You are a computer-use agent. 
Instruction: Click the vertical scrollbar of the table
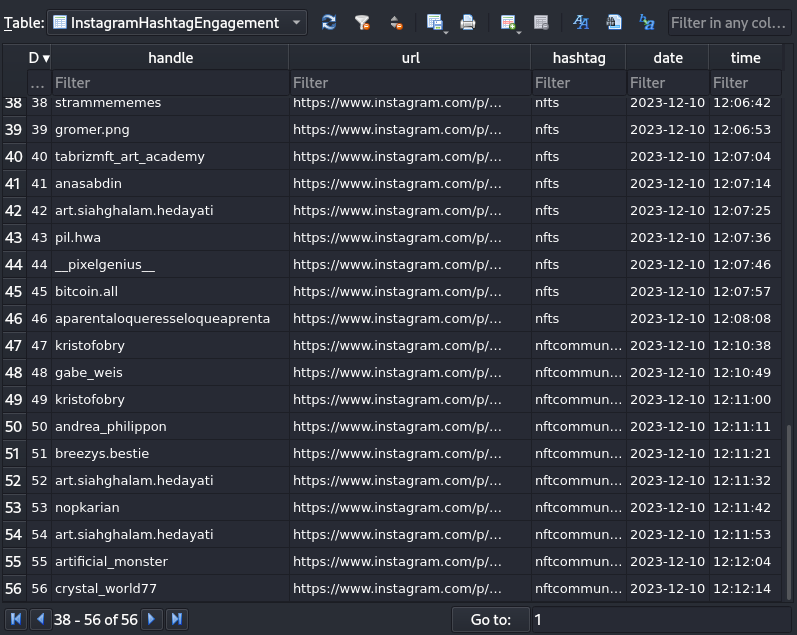point(788,511)
